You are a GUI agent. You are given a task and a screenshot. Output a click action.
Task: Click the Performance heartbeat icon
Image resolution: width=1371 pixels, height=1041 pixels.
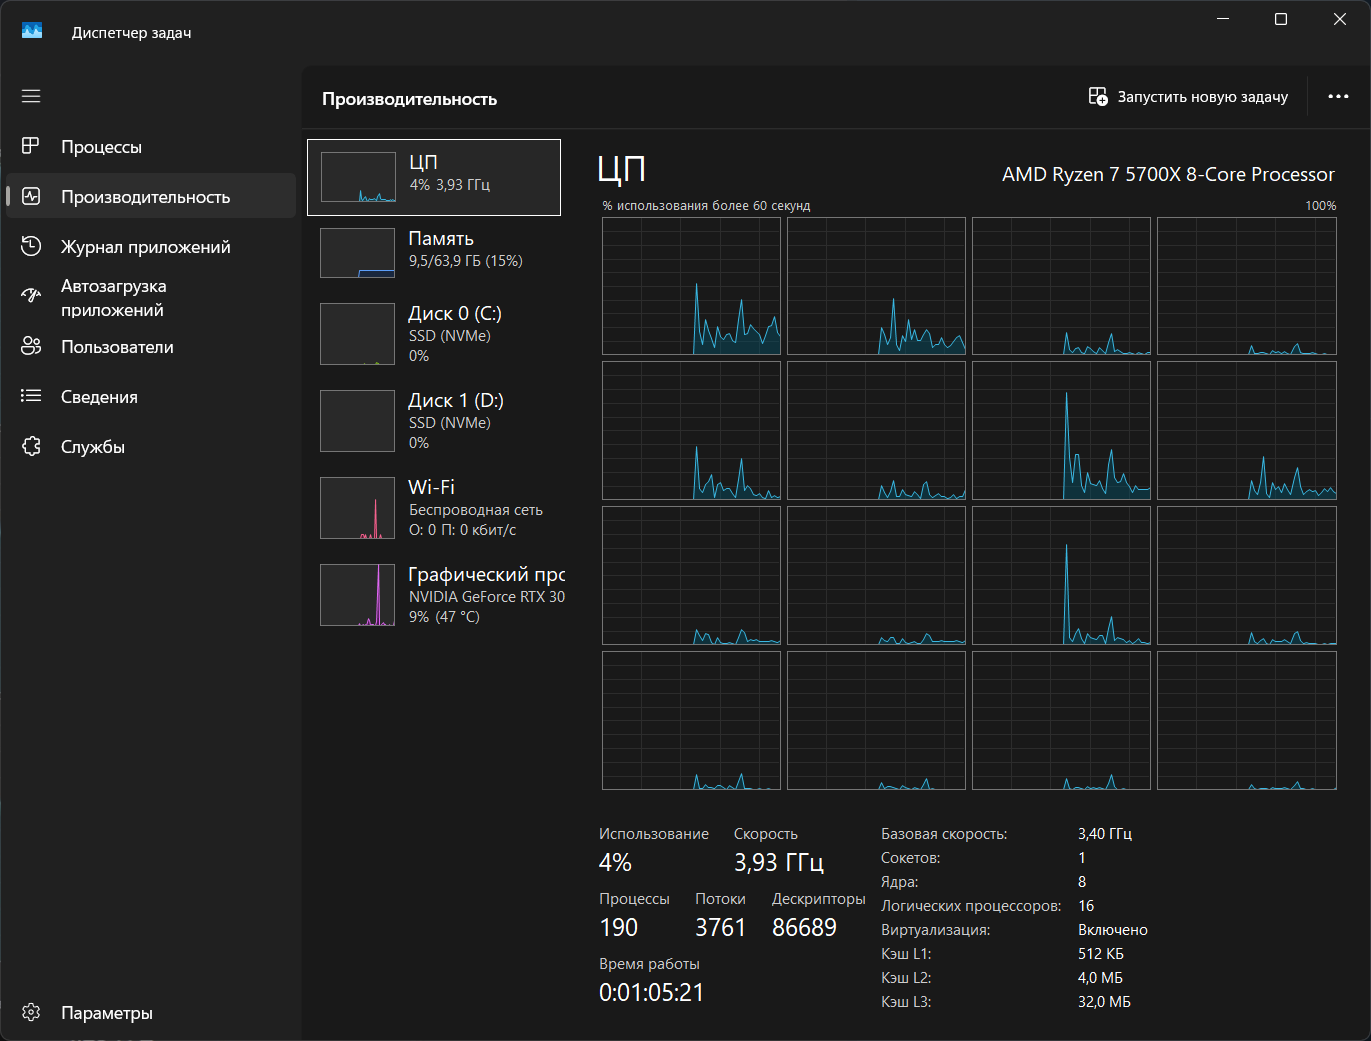(x=31, y=196)
